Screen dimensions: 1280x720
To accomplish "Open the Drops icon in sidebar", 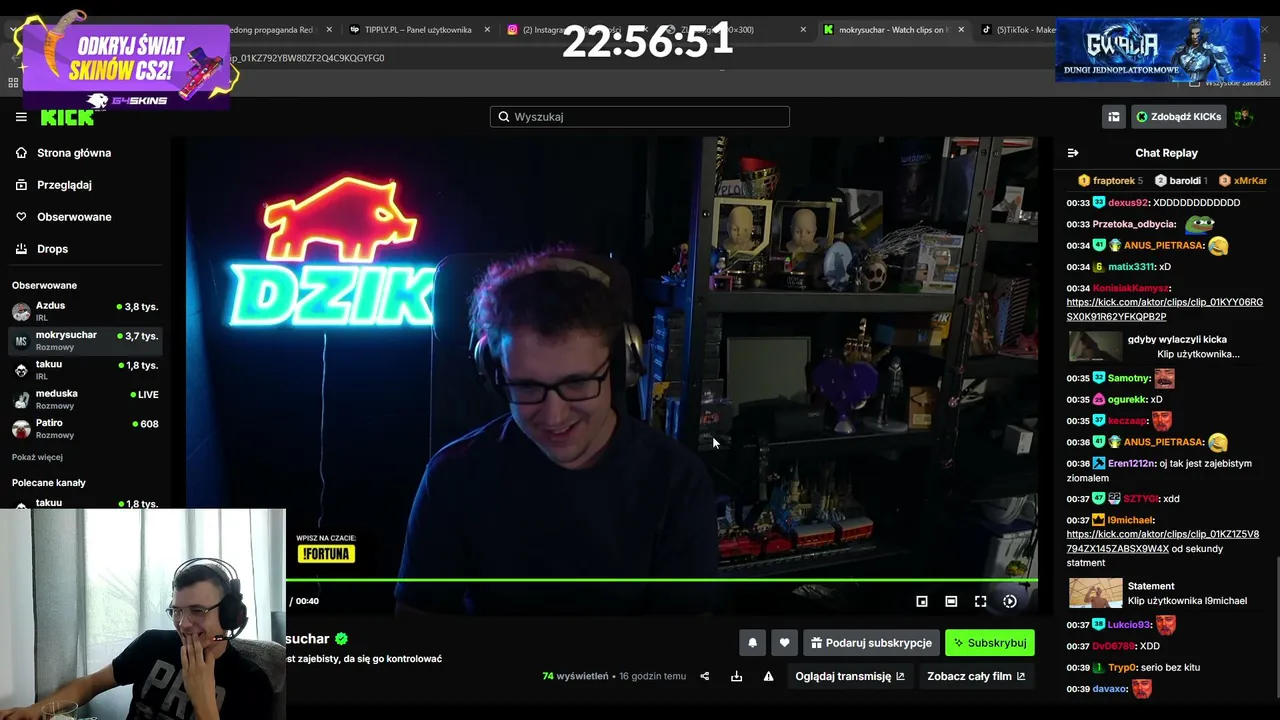I will 21,249.
